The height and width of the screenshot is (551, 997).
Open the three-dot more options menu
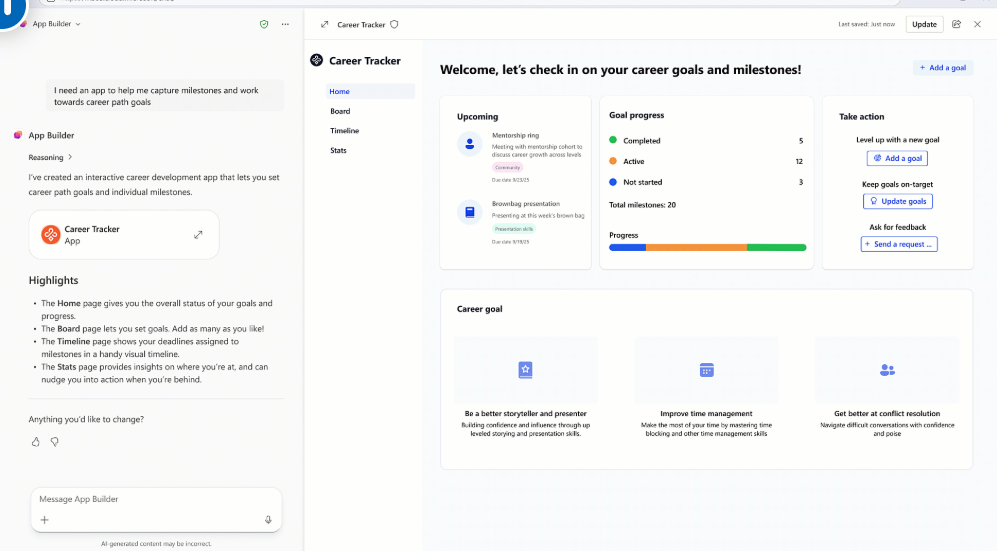pyautogui.click(x=285, y=24)
